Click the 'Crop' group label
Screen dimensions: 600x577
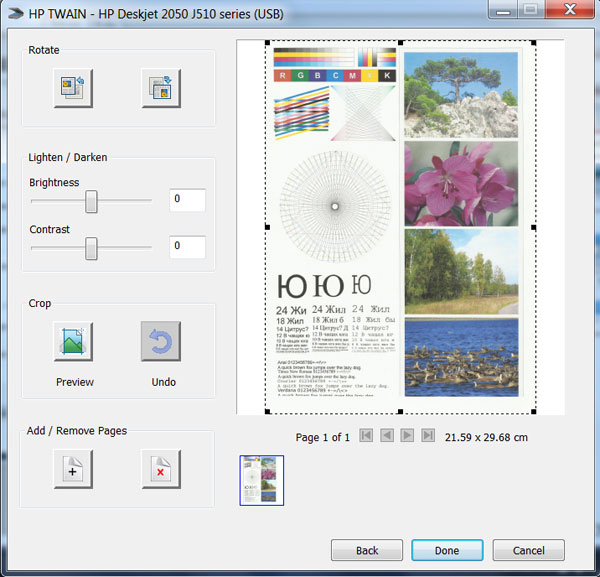coord(40,303)
